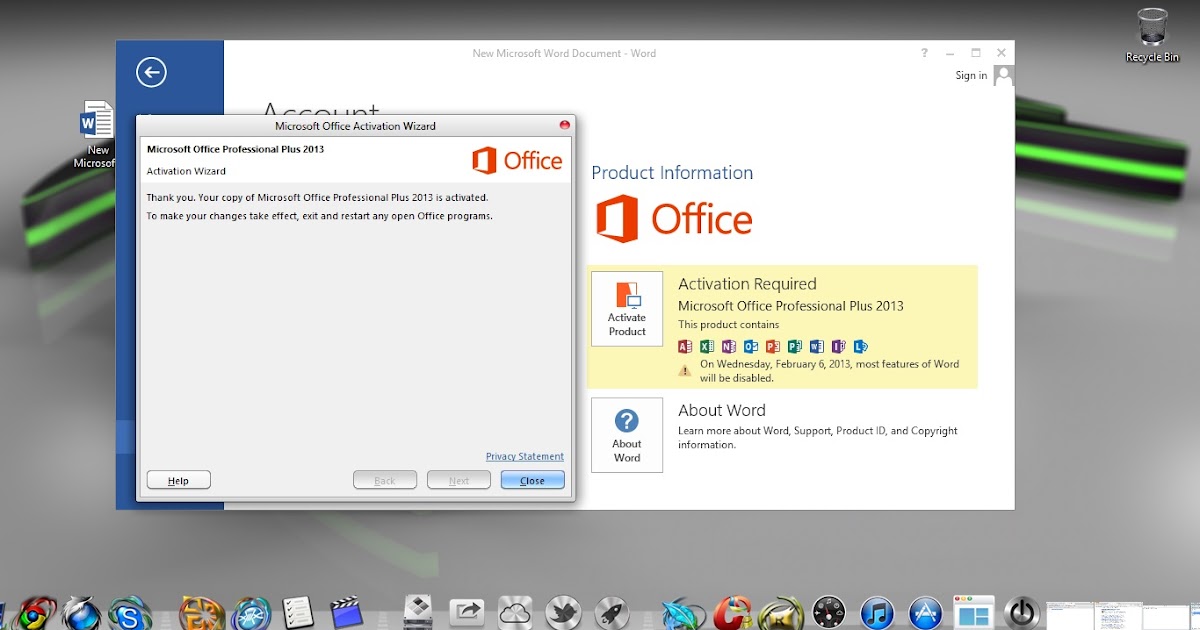Viewport: 1200px width, 630px height.
Task: Click the 'About Word' heading text
Action: (x=722, y=410)
